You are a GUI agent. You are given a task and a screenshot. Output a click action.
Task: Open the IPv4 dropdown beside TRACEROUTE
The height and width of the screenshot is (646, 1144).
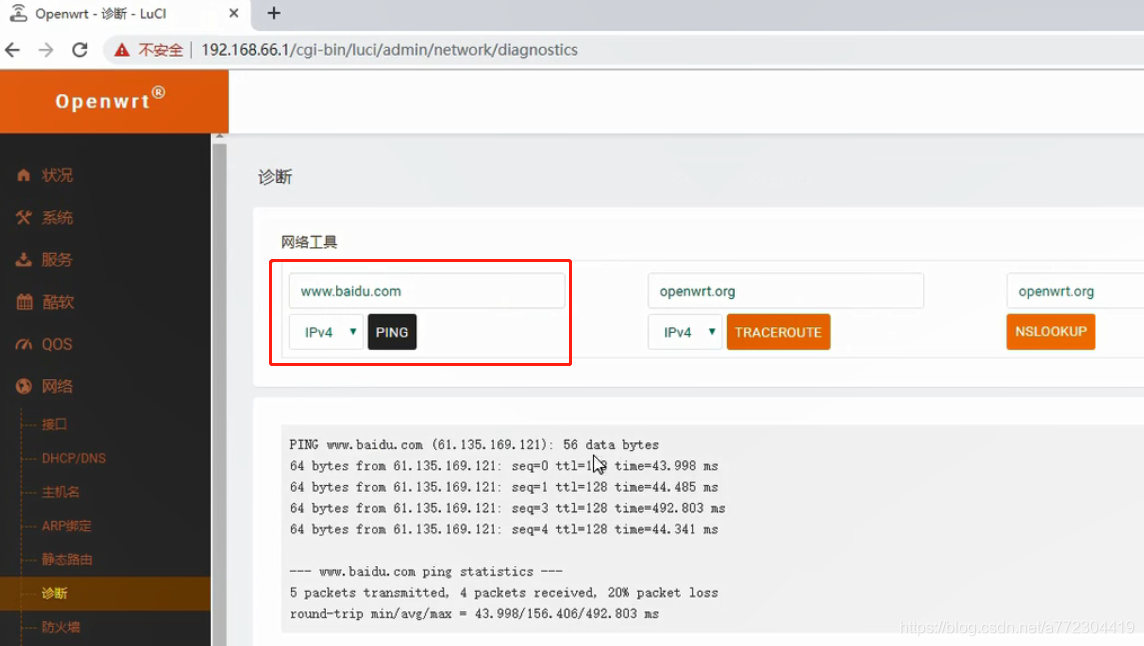[x=685, y=332]
